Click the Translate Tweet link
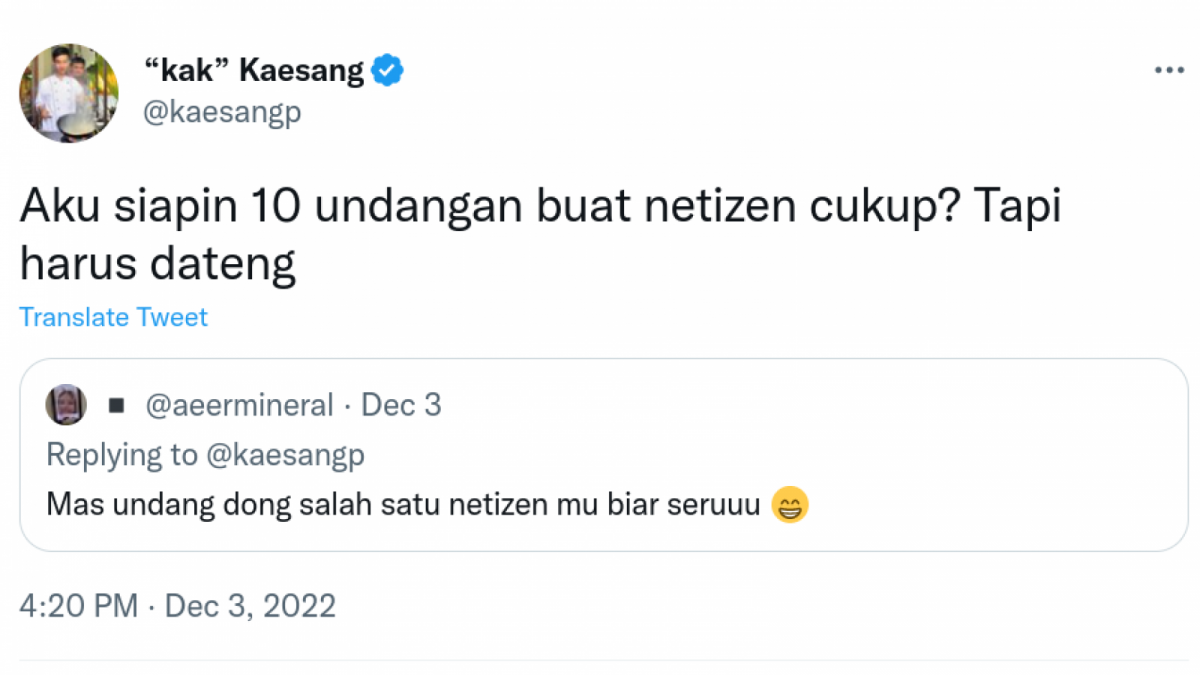 pos(113,317)
